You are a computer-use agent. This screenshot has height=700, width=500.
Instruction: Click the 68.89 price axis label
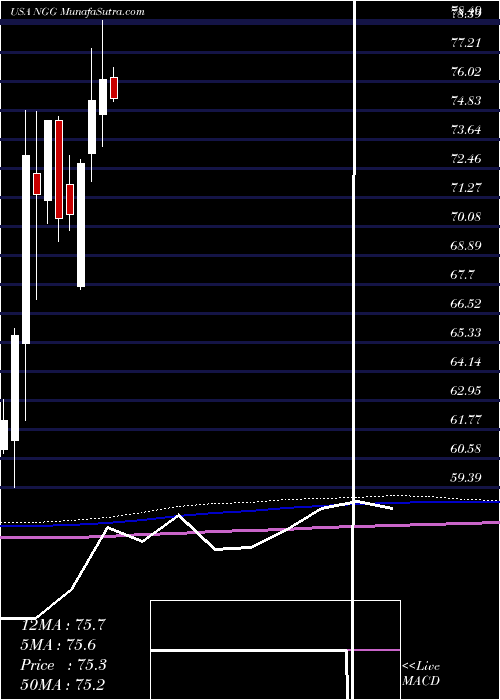coord(466,246)
